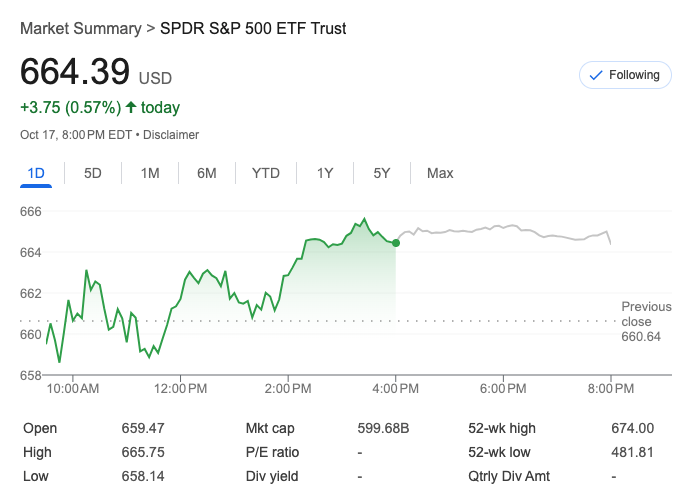Click the Market Summary breadcrumb link
This screenshot has width=699, height=498.
[80, 29]
